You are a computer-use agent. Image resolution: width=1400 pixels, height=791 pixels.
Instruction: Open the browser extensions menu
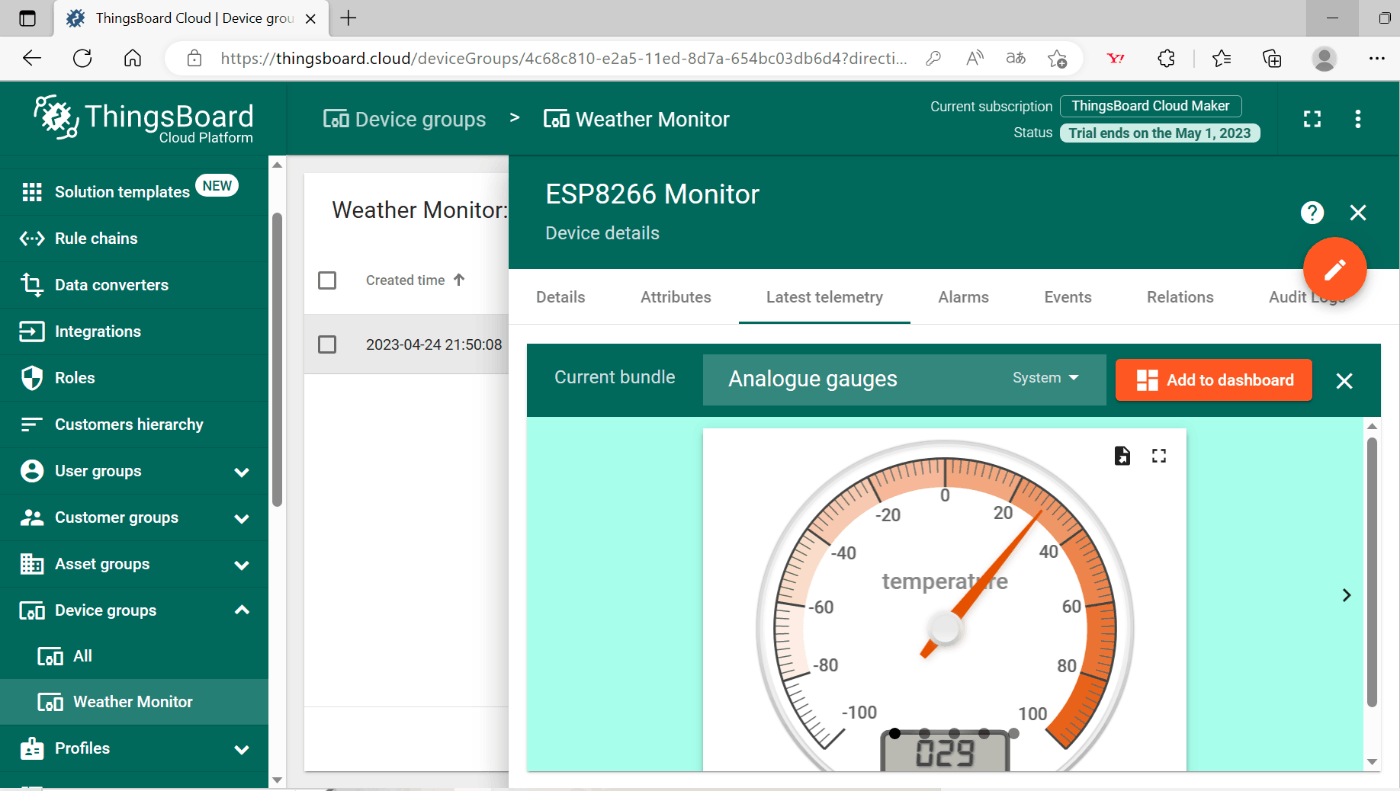pyautogui.click(x=1166, y=58)
